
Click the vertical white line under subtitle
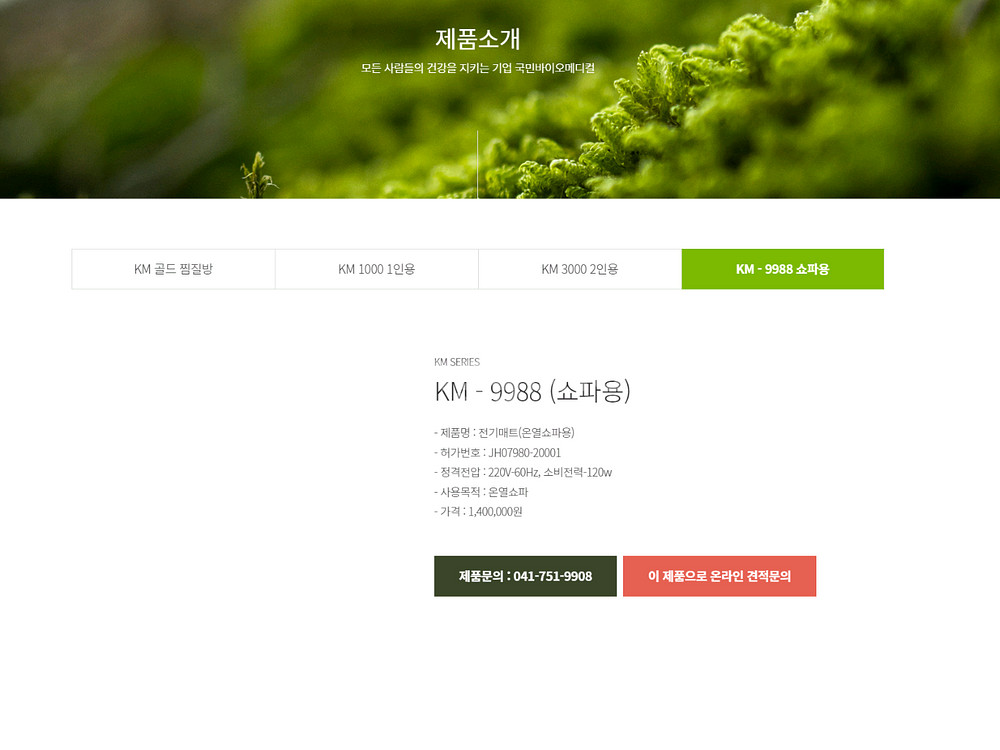pos(478,165)
